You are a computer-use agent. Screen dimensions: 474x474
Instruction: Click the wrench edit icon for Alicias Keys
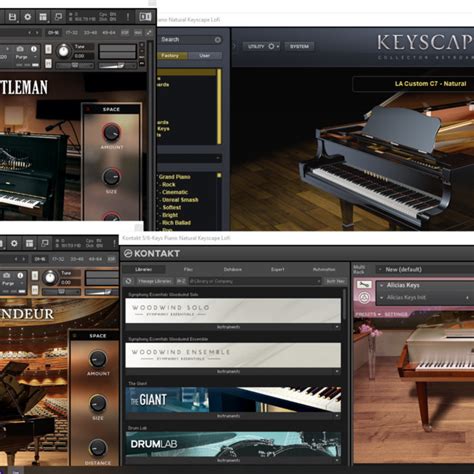(364, 285)
